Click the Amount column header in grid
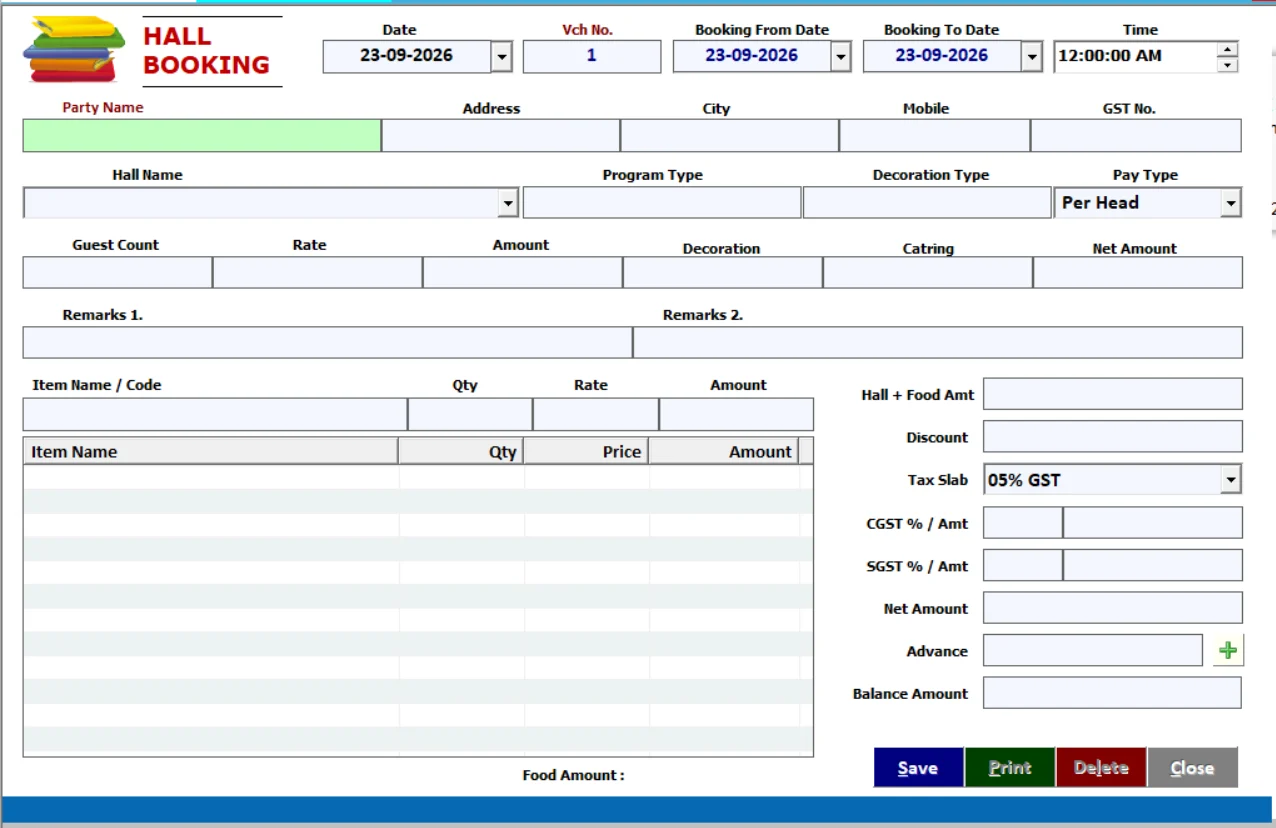 coord(724,451)
